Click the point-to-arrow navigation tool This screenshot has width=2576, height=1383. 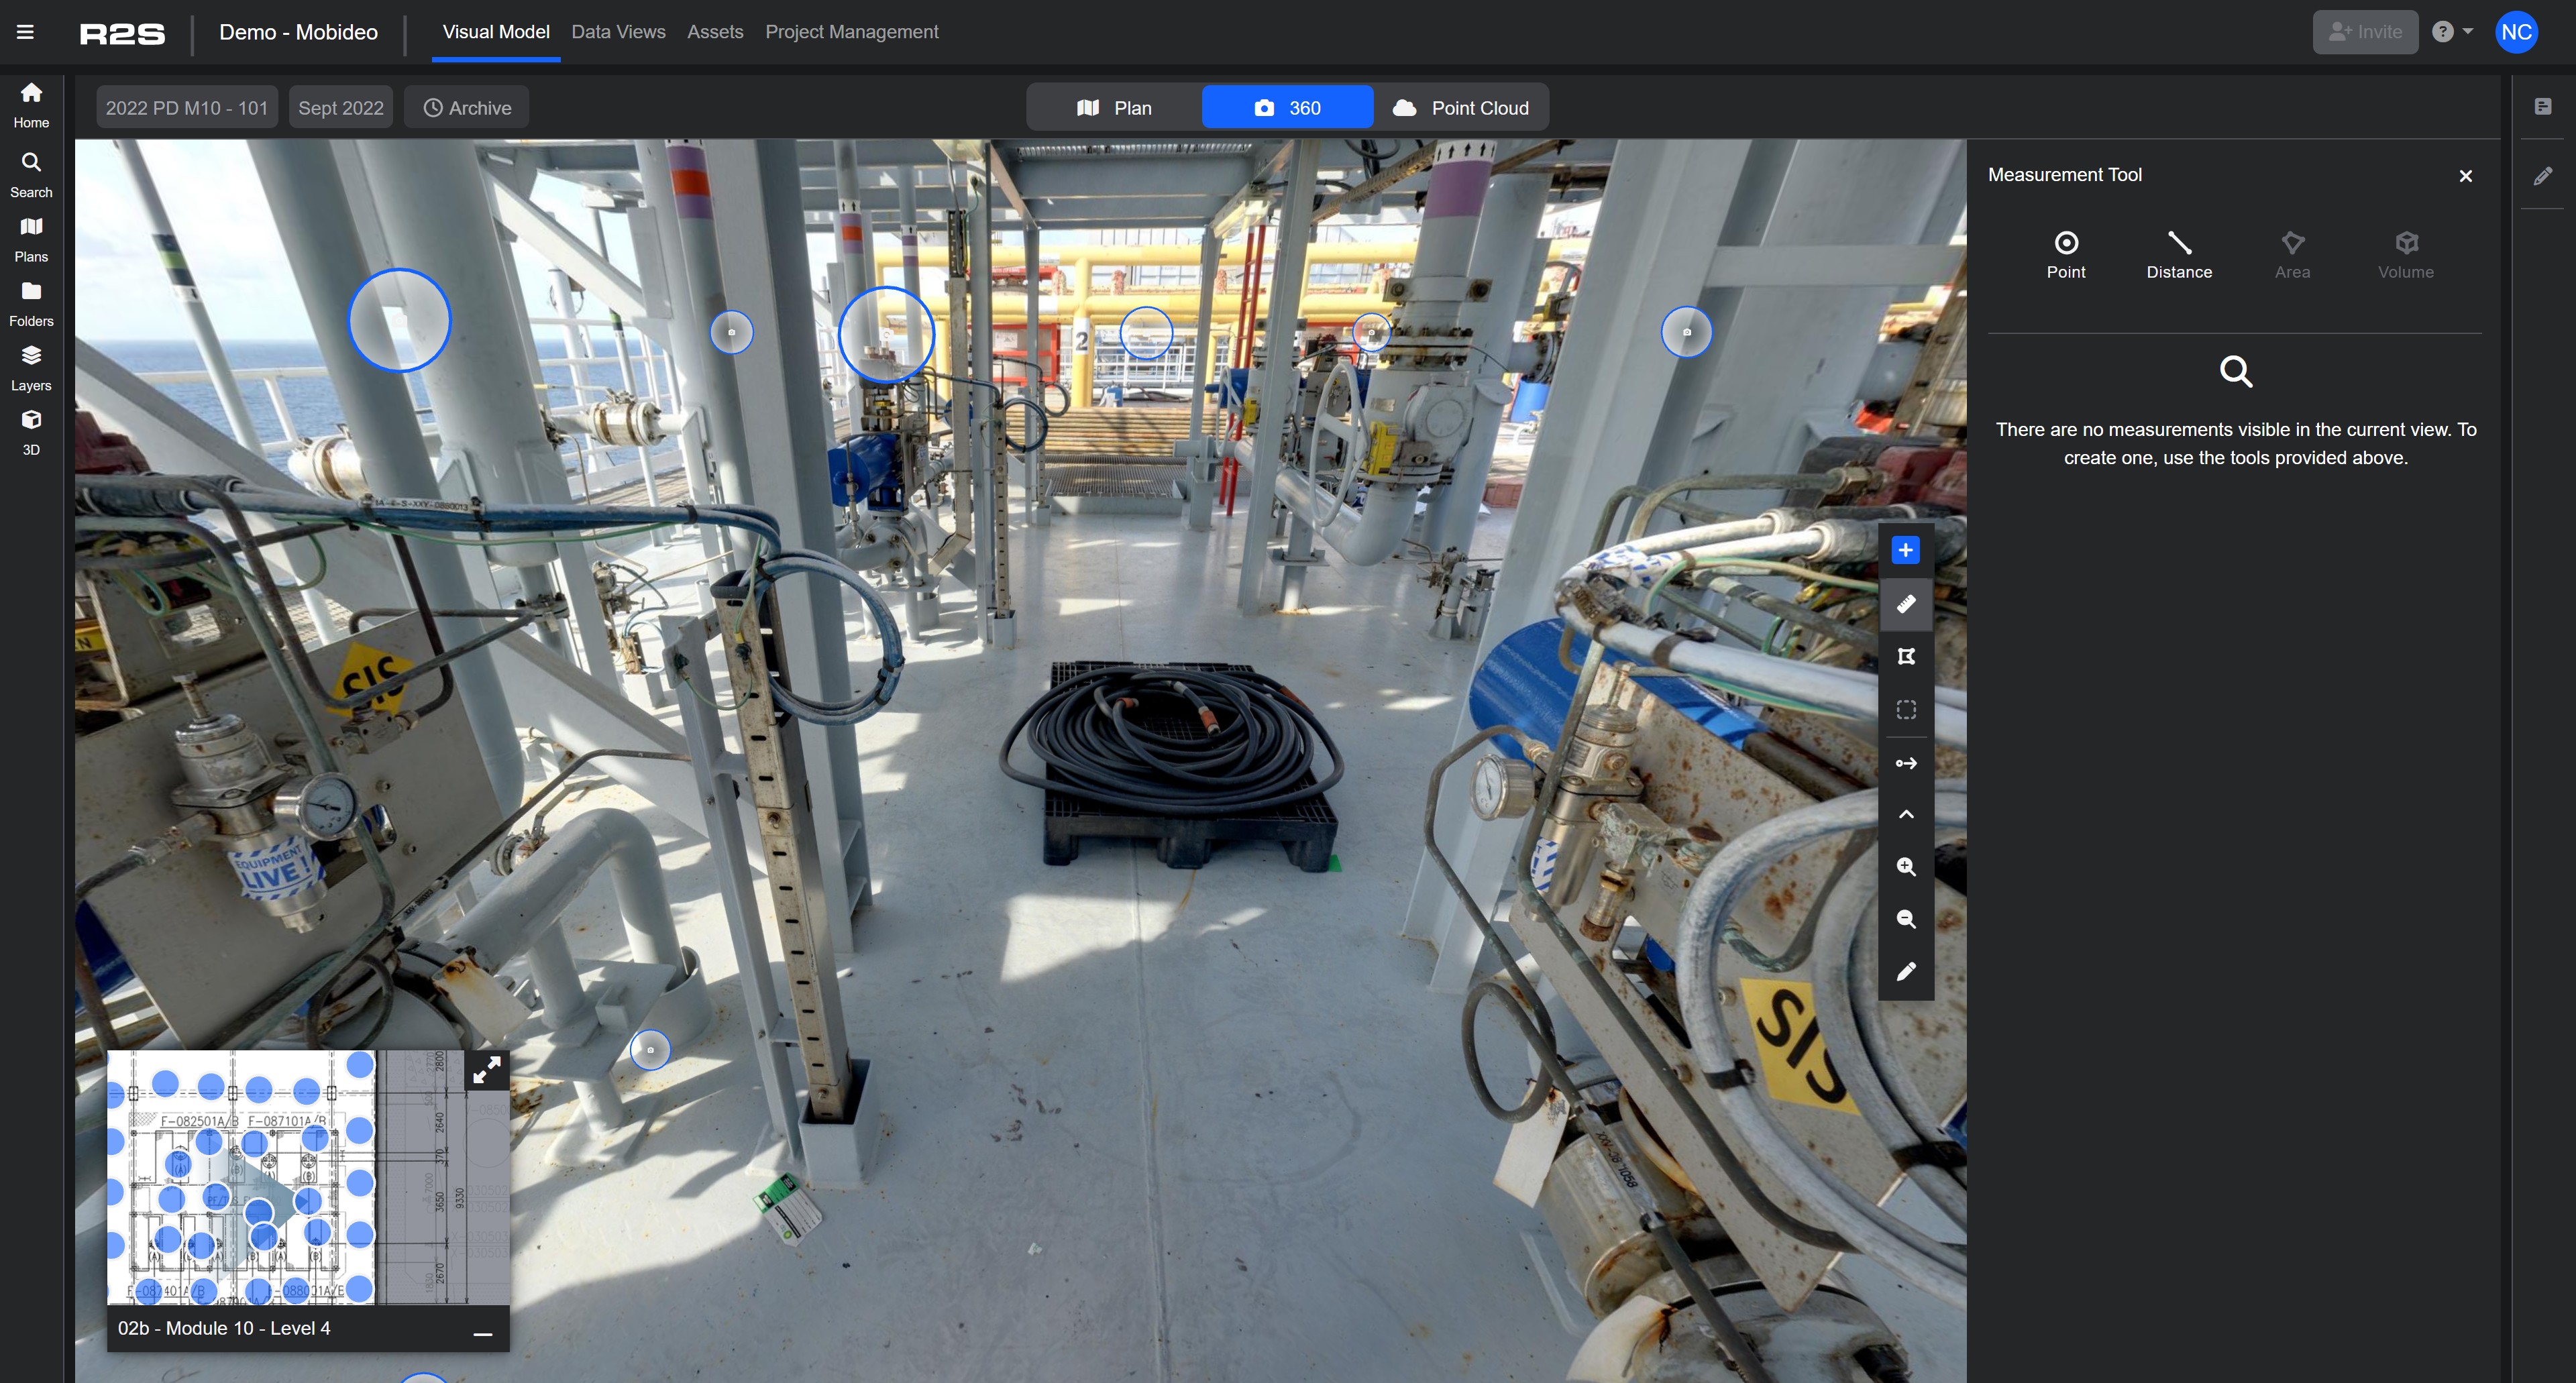(x=1906, y=763)
